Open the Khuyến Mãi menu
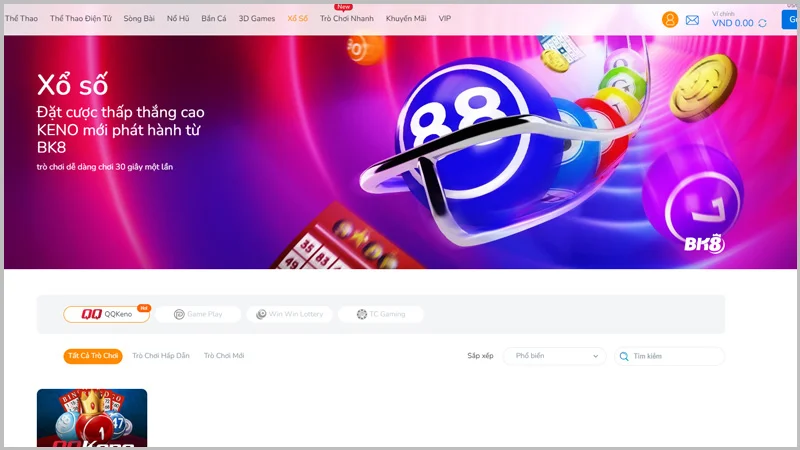800x450 pixels. (x=406, y=18)
